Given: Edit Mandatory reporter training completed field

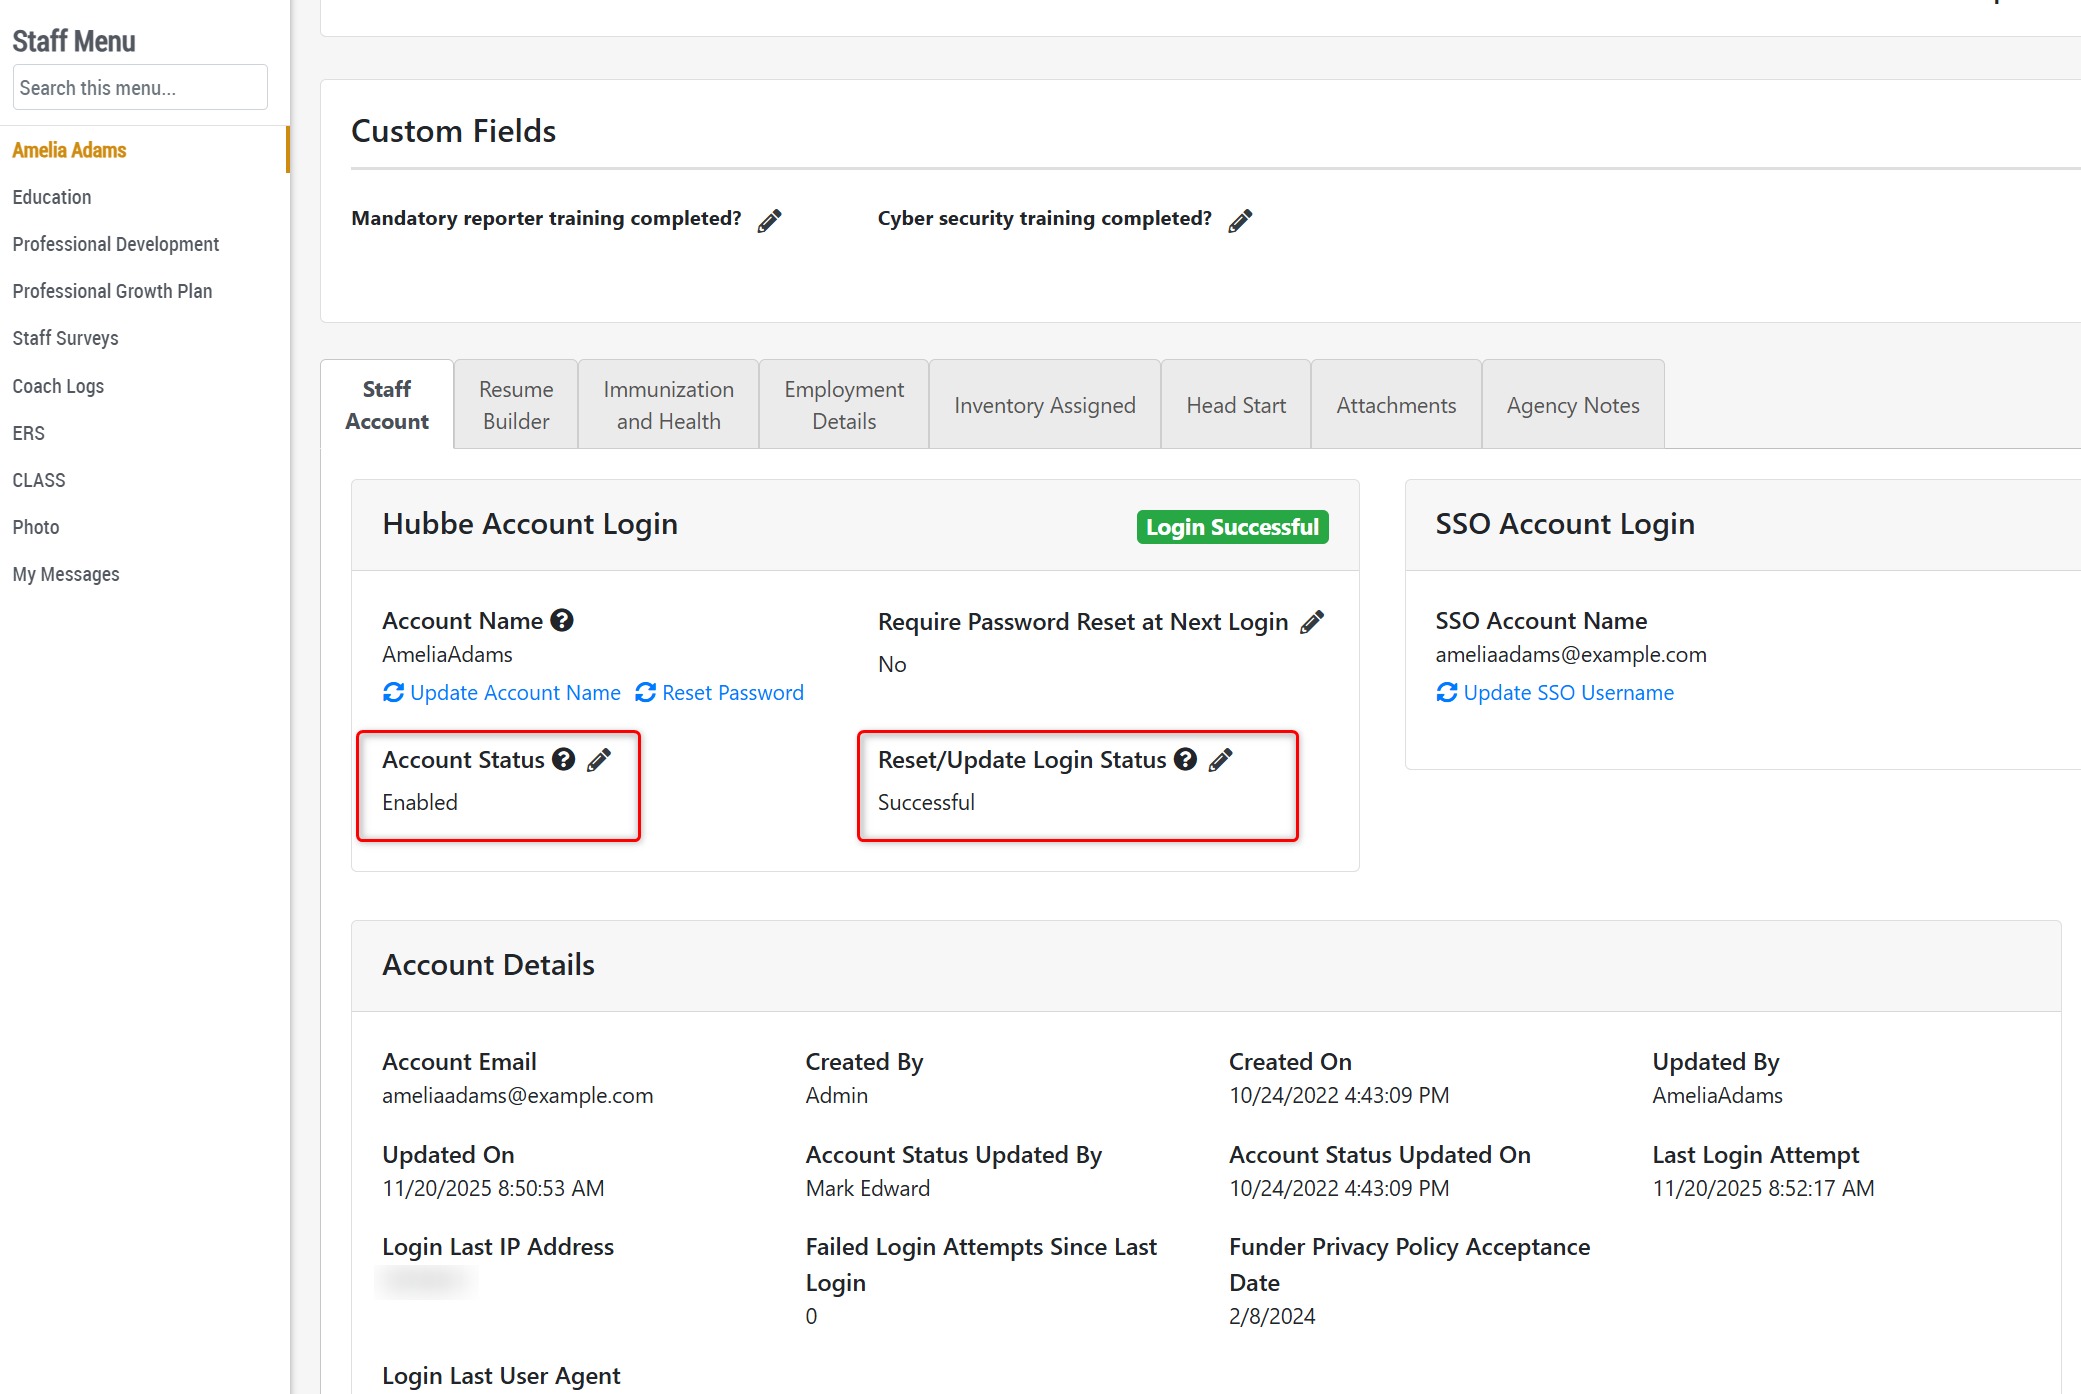Looking at the screenshot, I should [x=769, y=220].
